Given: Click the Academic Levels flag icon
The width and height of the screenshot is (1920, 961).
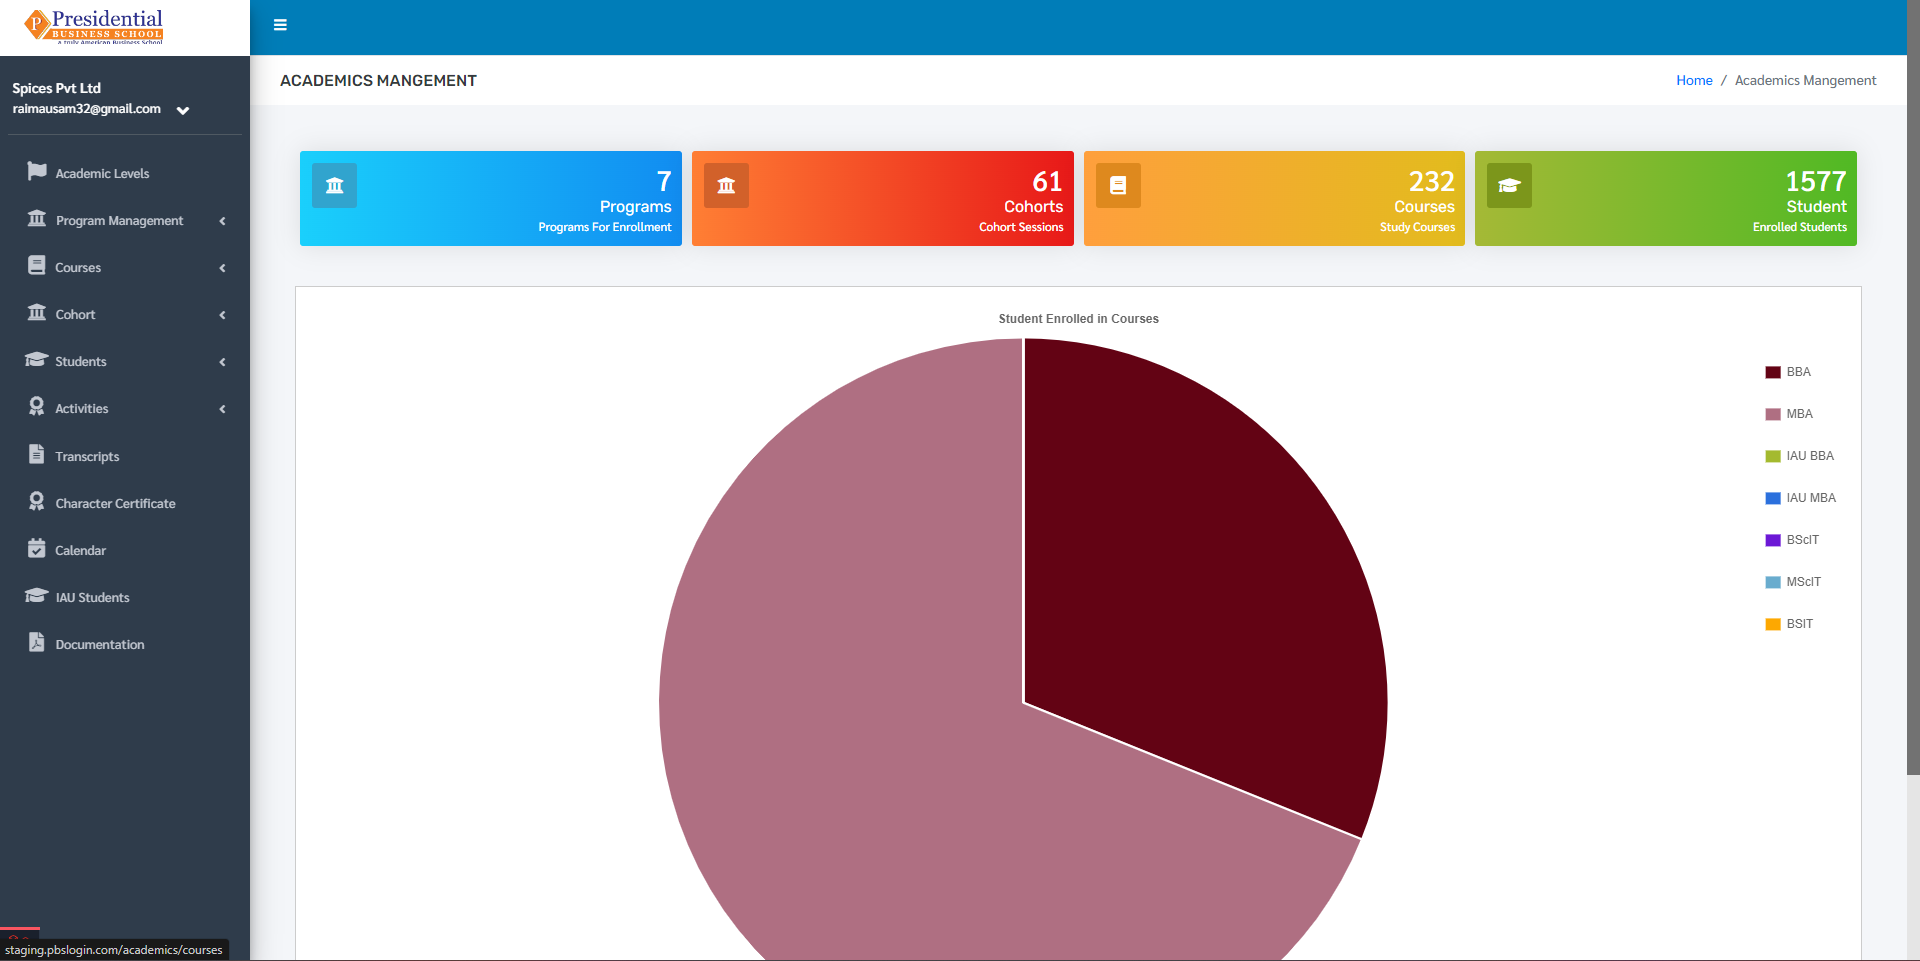Looking at the screenshot, I should click(37, 172).
